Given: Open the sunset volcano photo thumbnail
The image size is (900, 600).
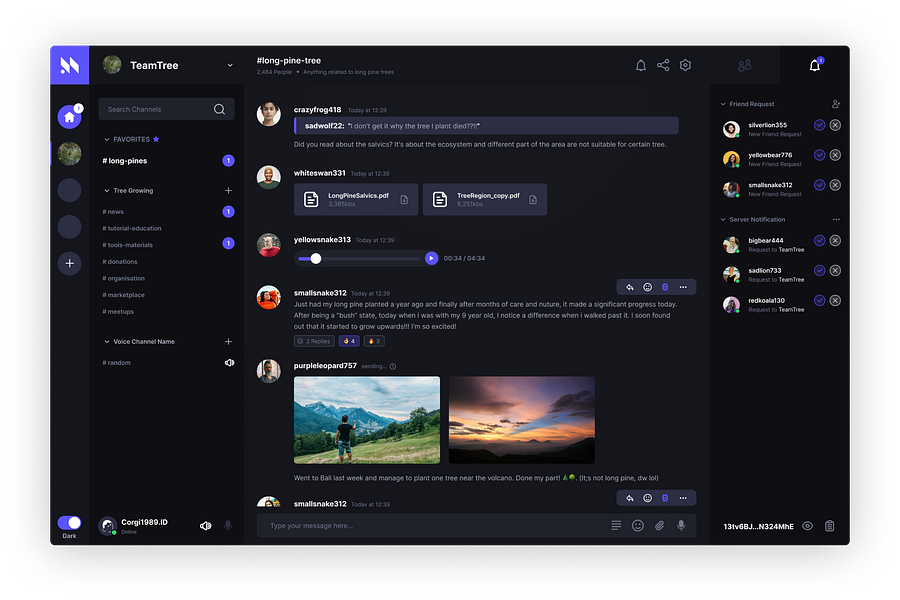Looking at the screenshot, I should coord(522,420).
